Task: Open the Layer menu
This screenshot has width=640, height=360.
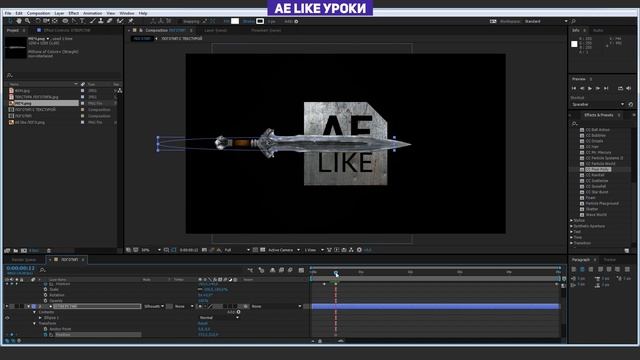Action: (x=59, y=13)
